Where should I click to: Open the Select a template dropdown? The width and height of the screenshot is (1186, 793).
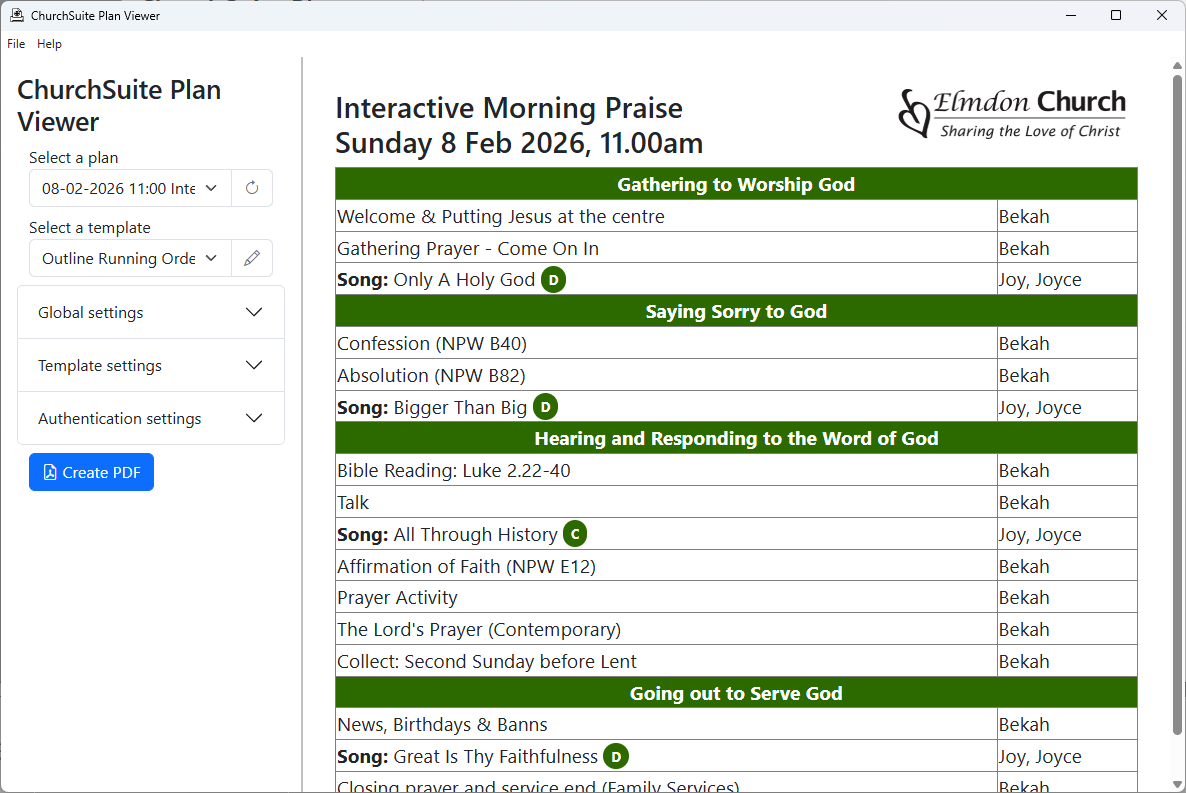pos(130,258)
